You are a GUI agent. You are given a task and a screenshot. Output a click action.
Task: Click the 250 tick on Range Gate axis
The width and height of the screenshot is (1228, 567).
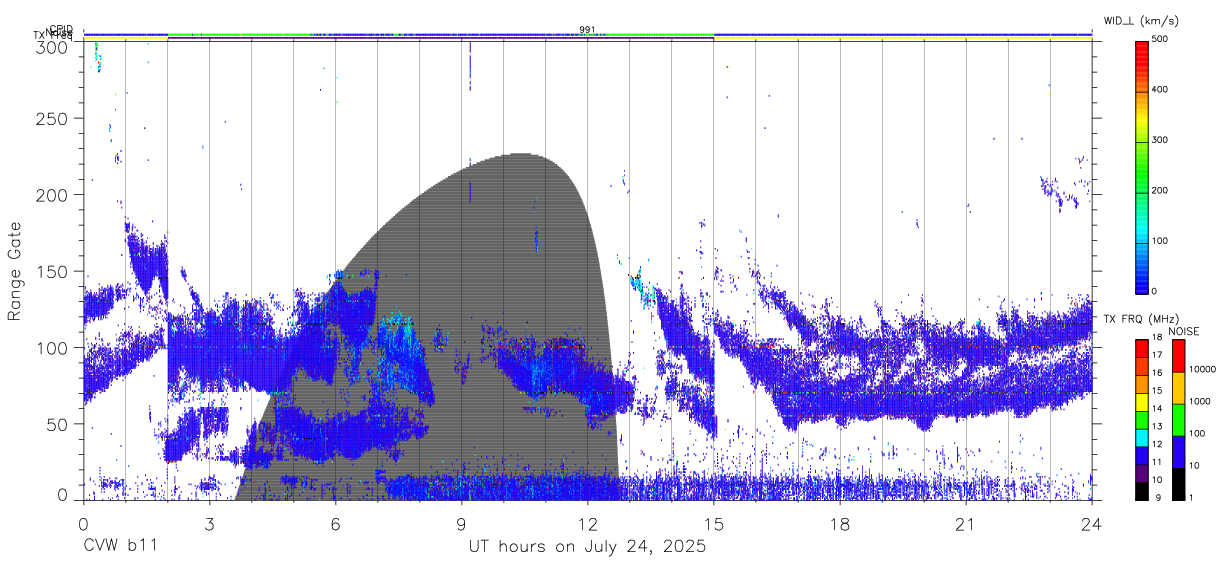coord(51,118)
